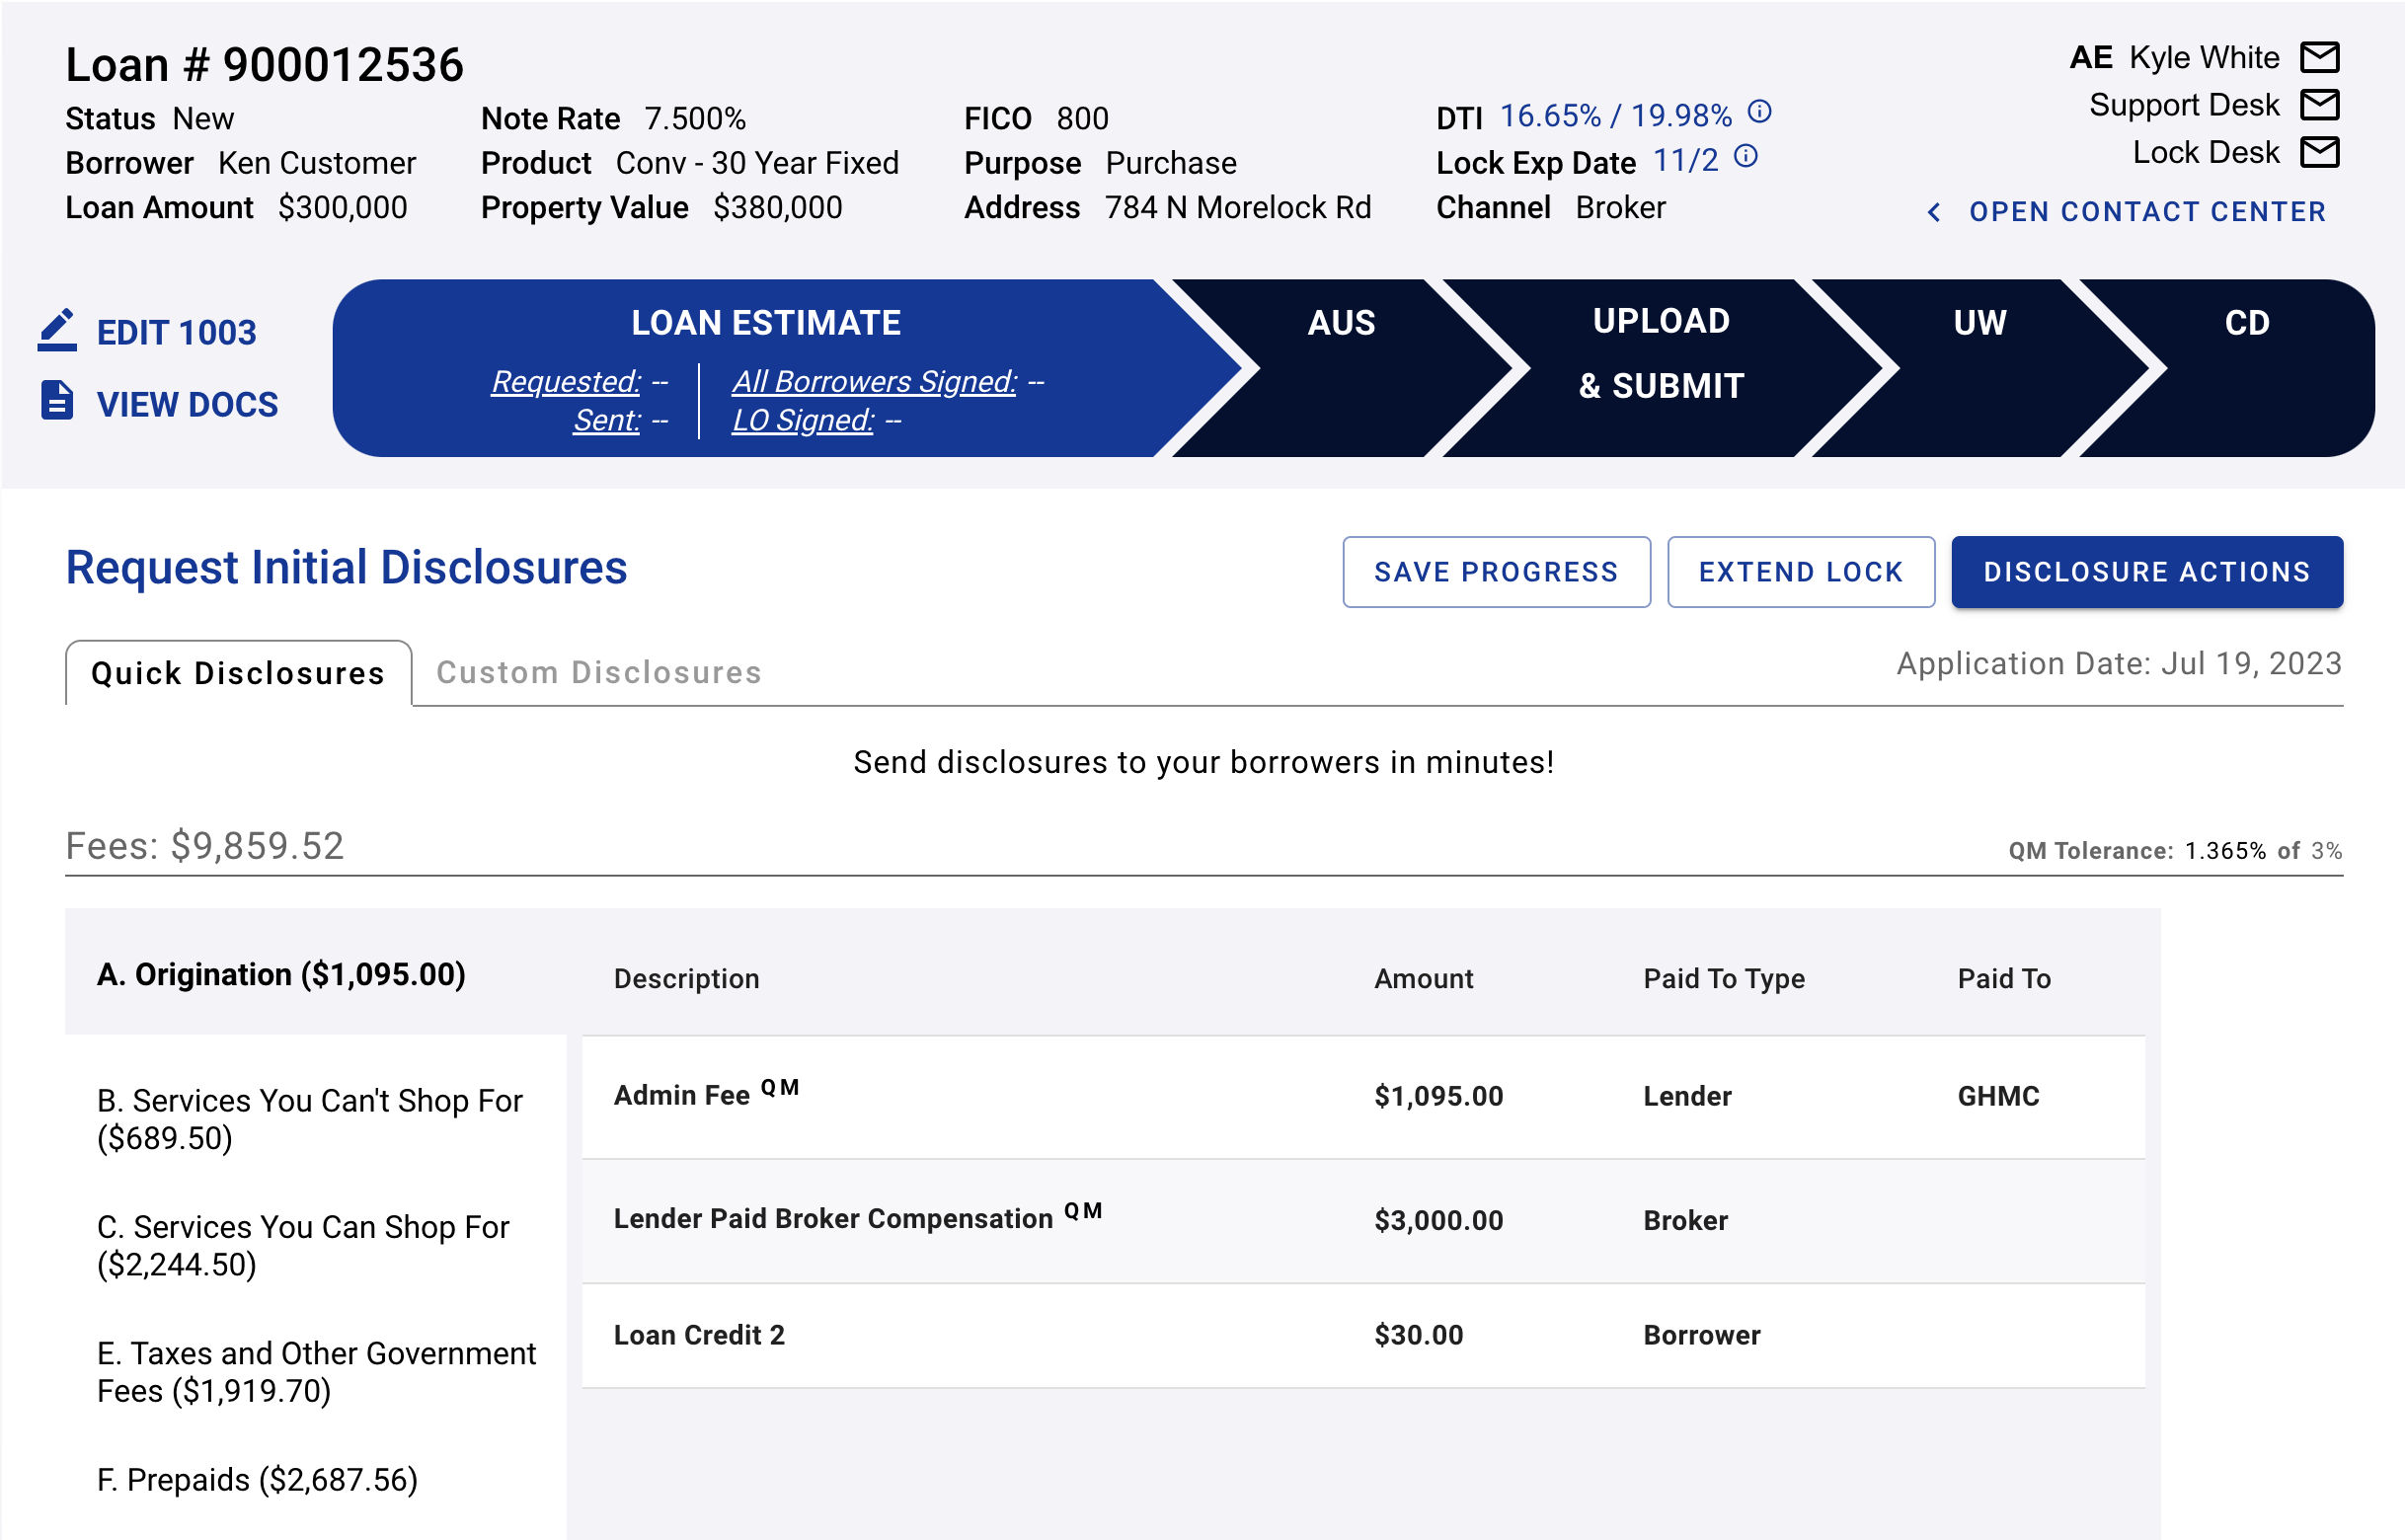Click EDIT 1003 link text

pos(176,332)
